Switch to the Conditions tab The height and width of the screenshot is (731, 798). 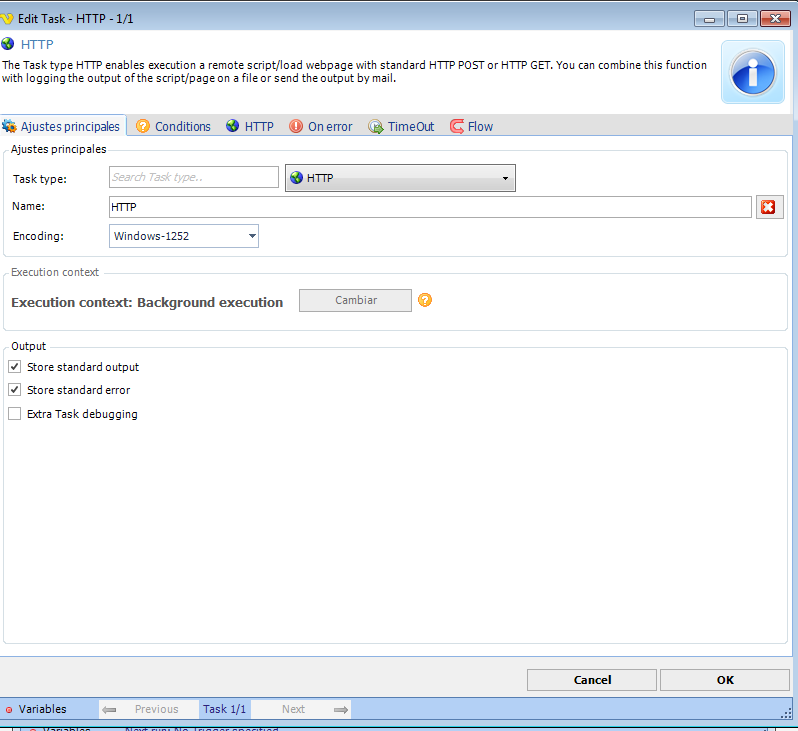tap(173, 127)
